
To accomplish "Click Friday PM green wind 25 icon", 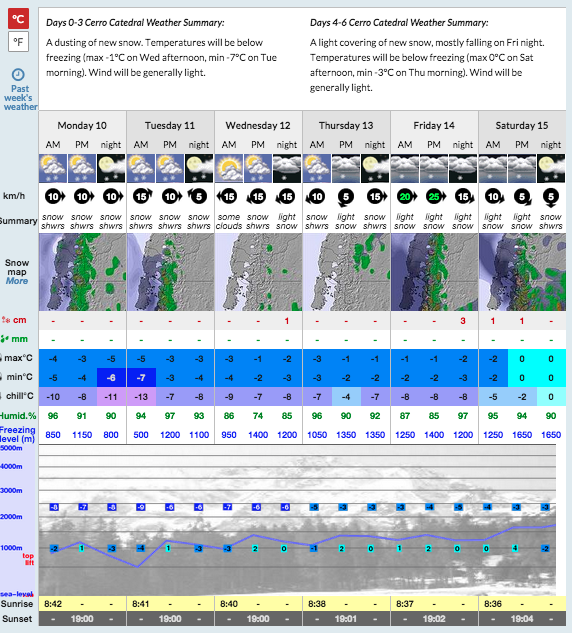I will [435, 197].
